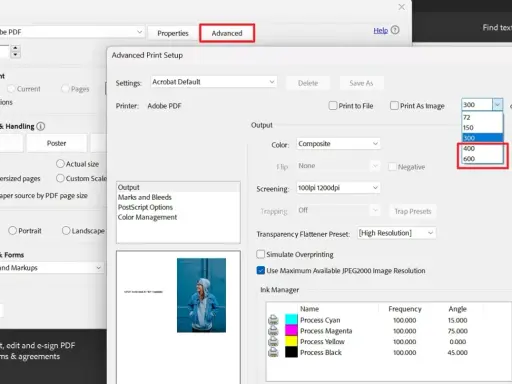Click the copies stepper up arrow

pyautogui.click(x=15, y=48)
